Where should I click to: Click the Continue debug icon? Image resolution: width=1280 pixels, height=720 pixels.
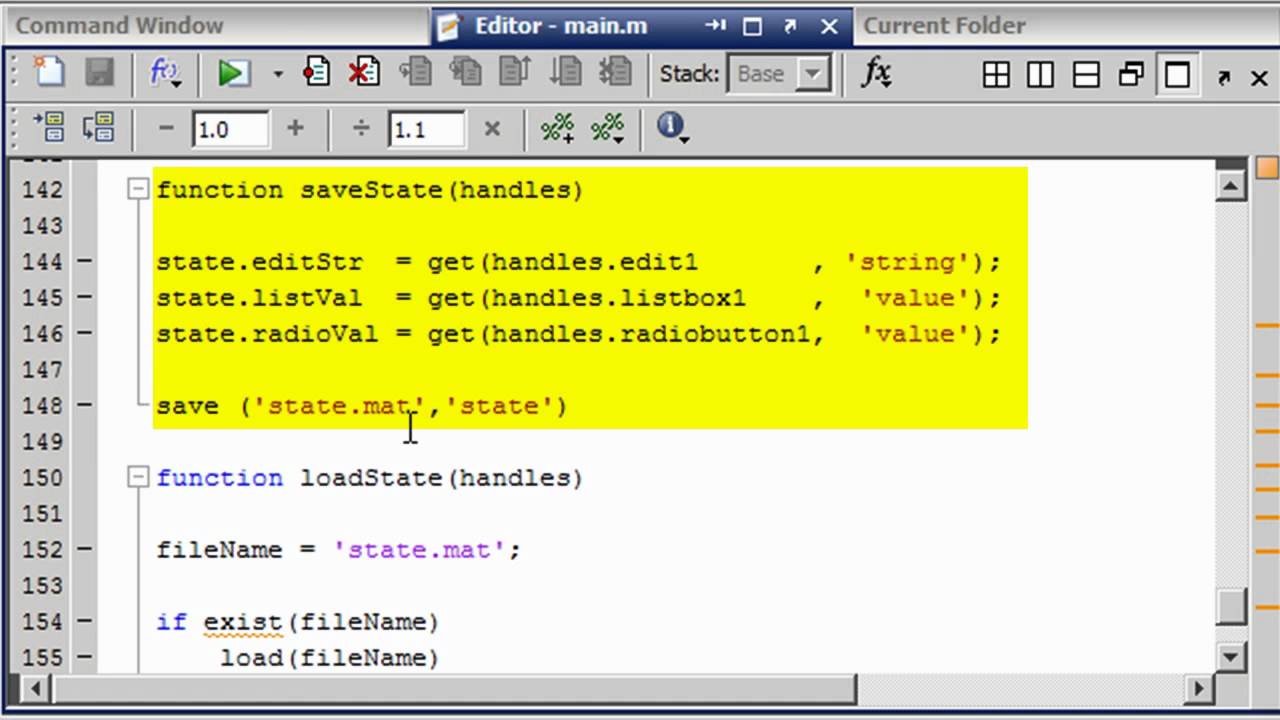565,72
